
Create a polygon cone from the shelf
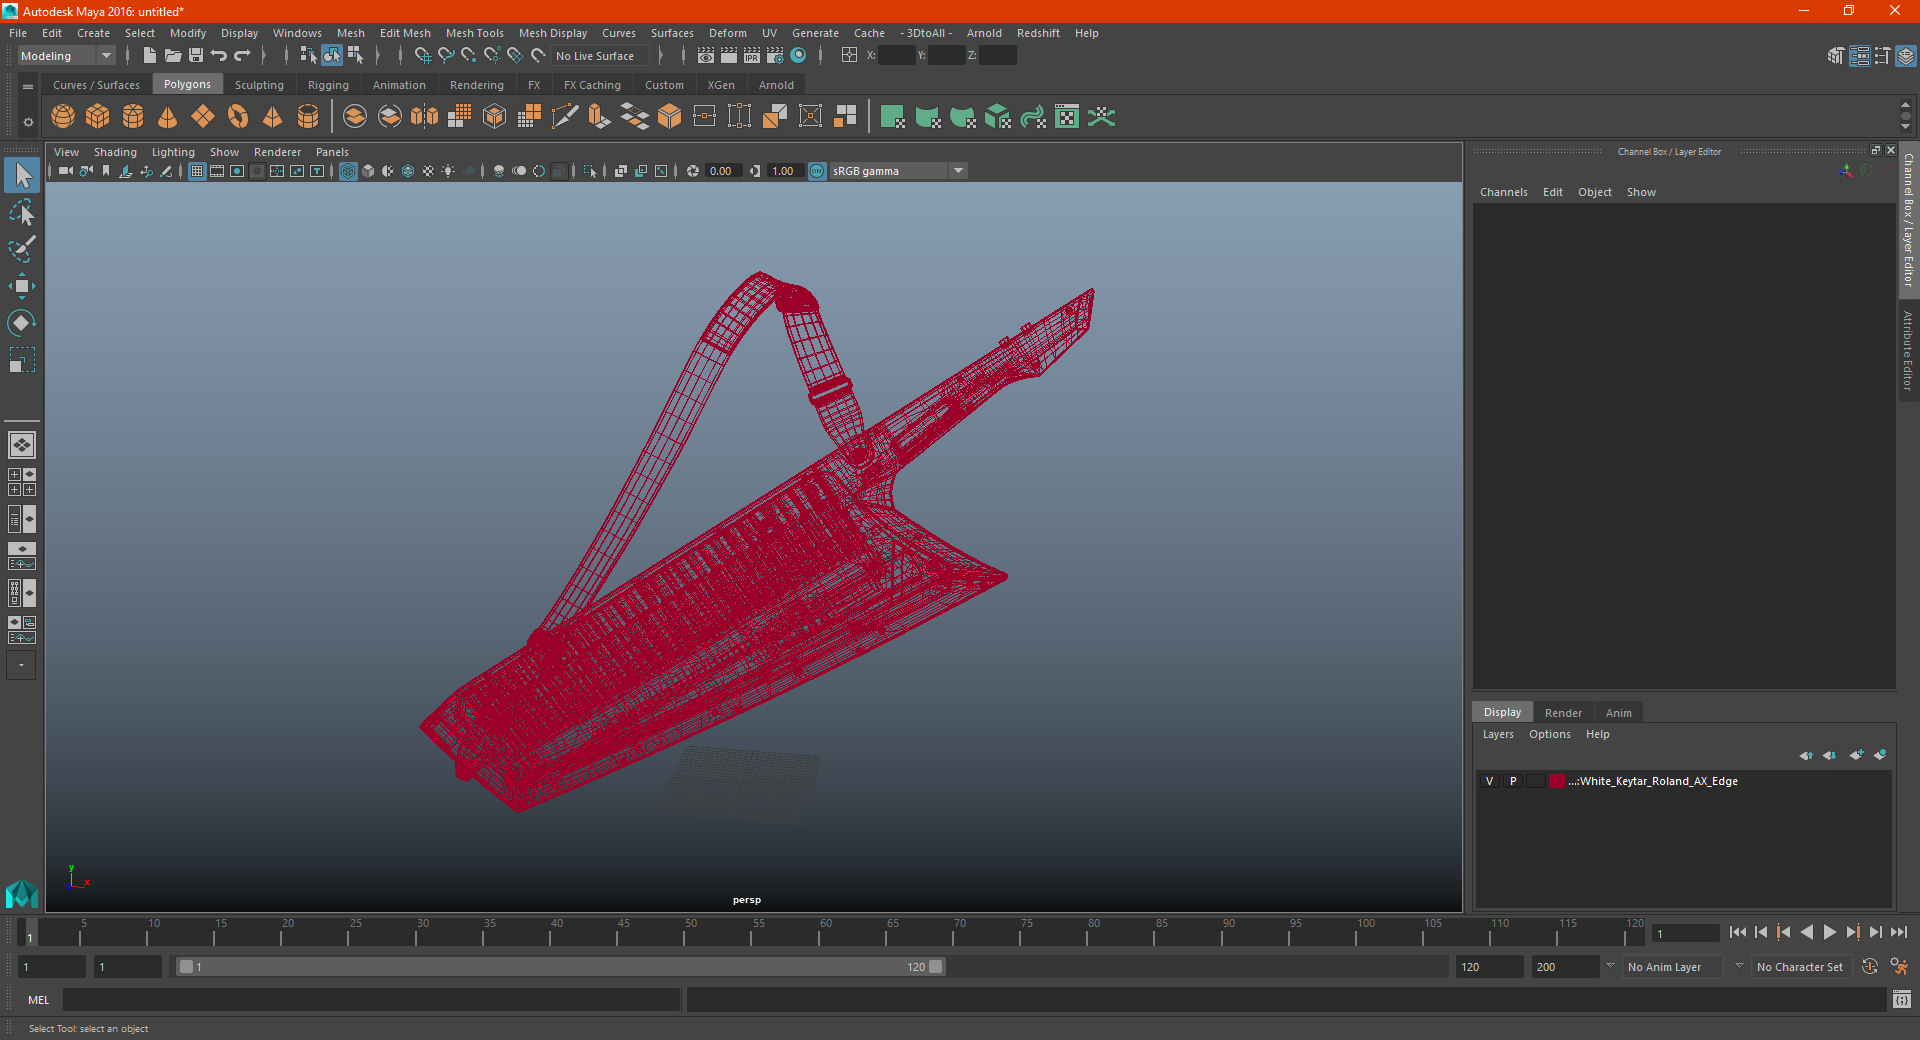point(168,117)
